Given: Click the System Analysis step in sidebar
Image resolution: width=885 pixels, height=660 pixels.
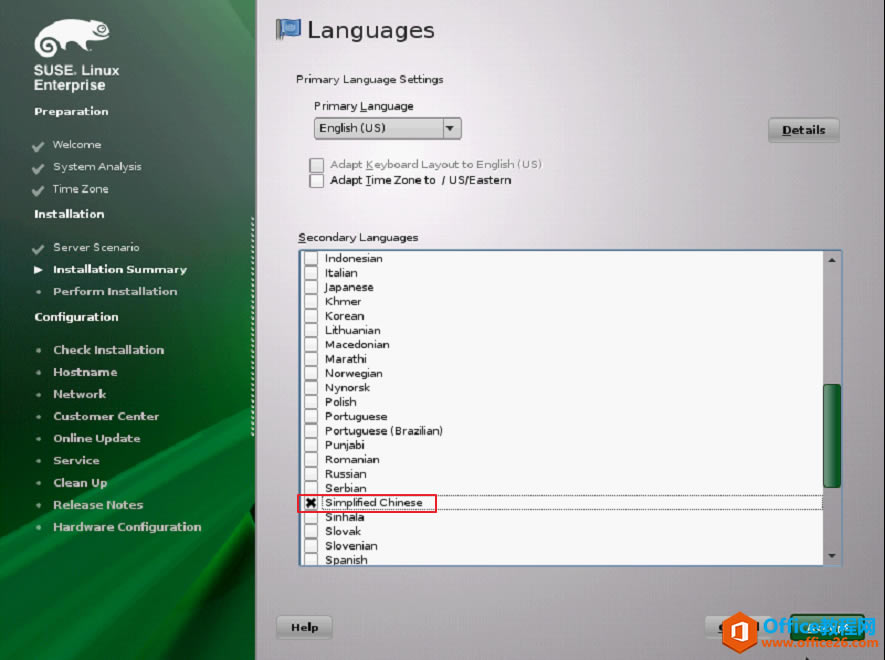Looking at the screenshot, I should (97, 167).
